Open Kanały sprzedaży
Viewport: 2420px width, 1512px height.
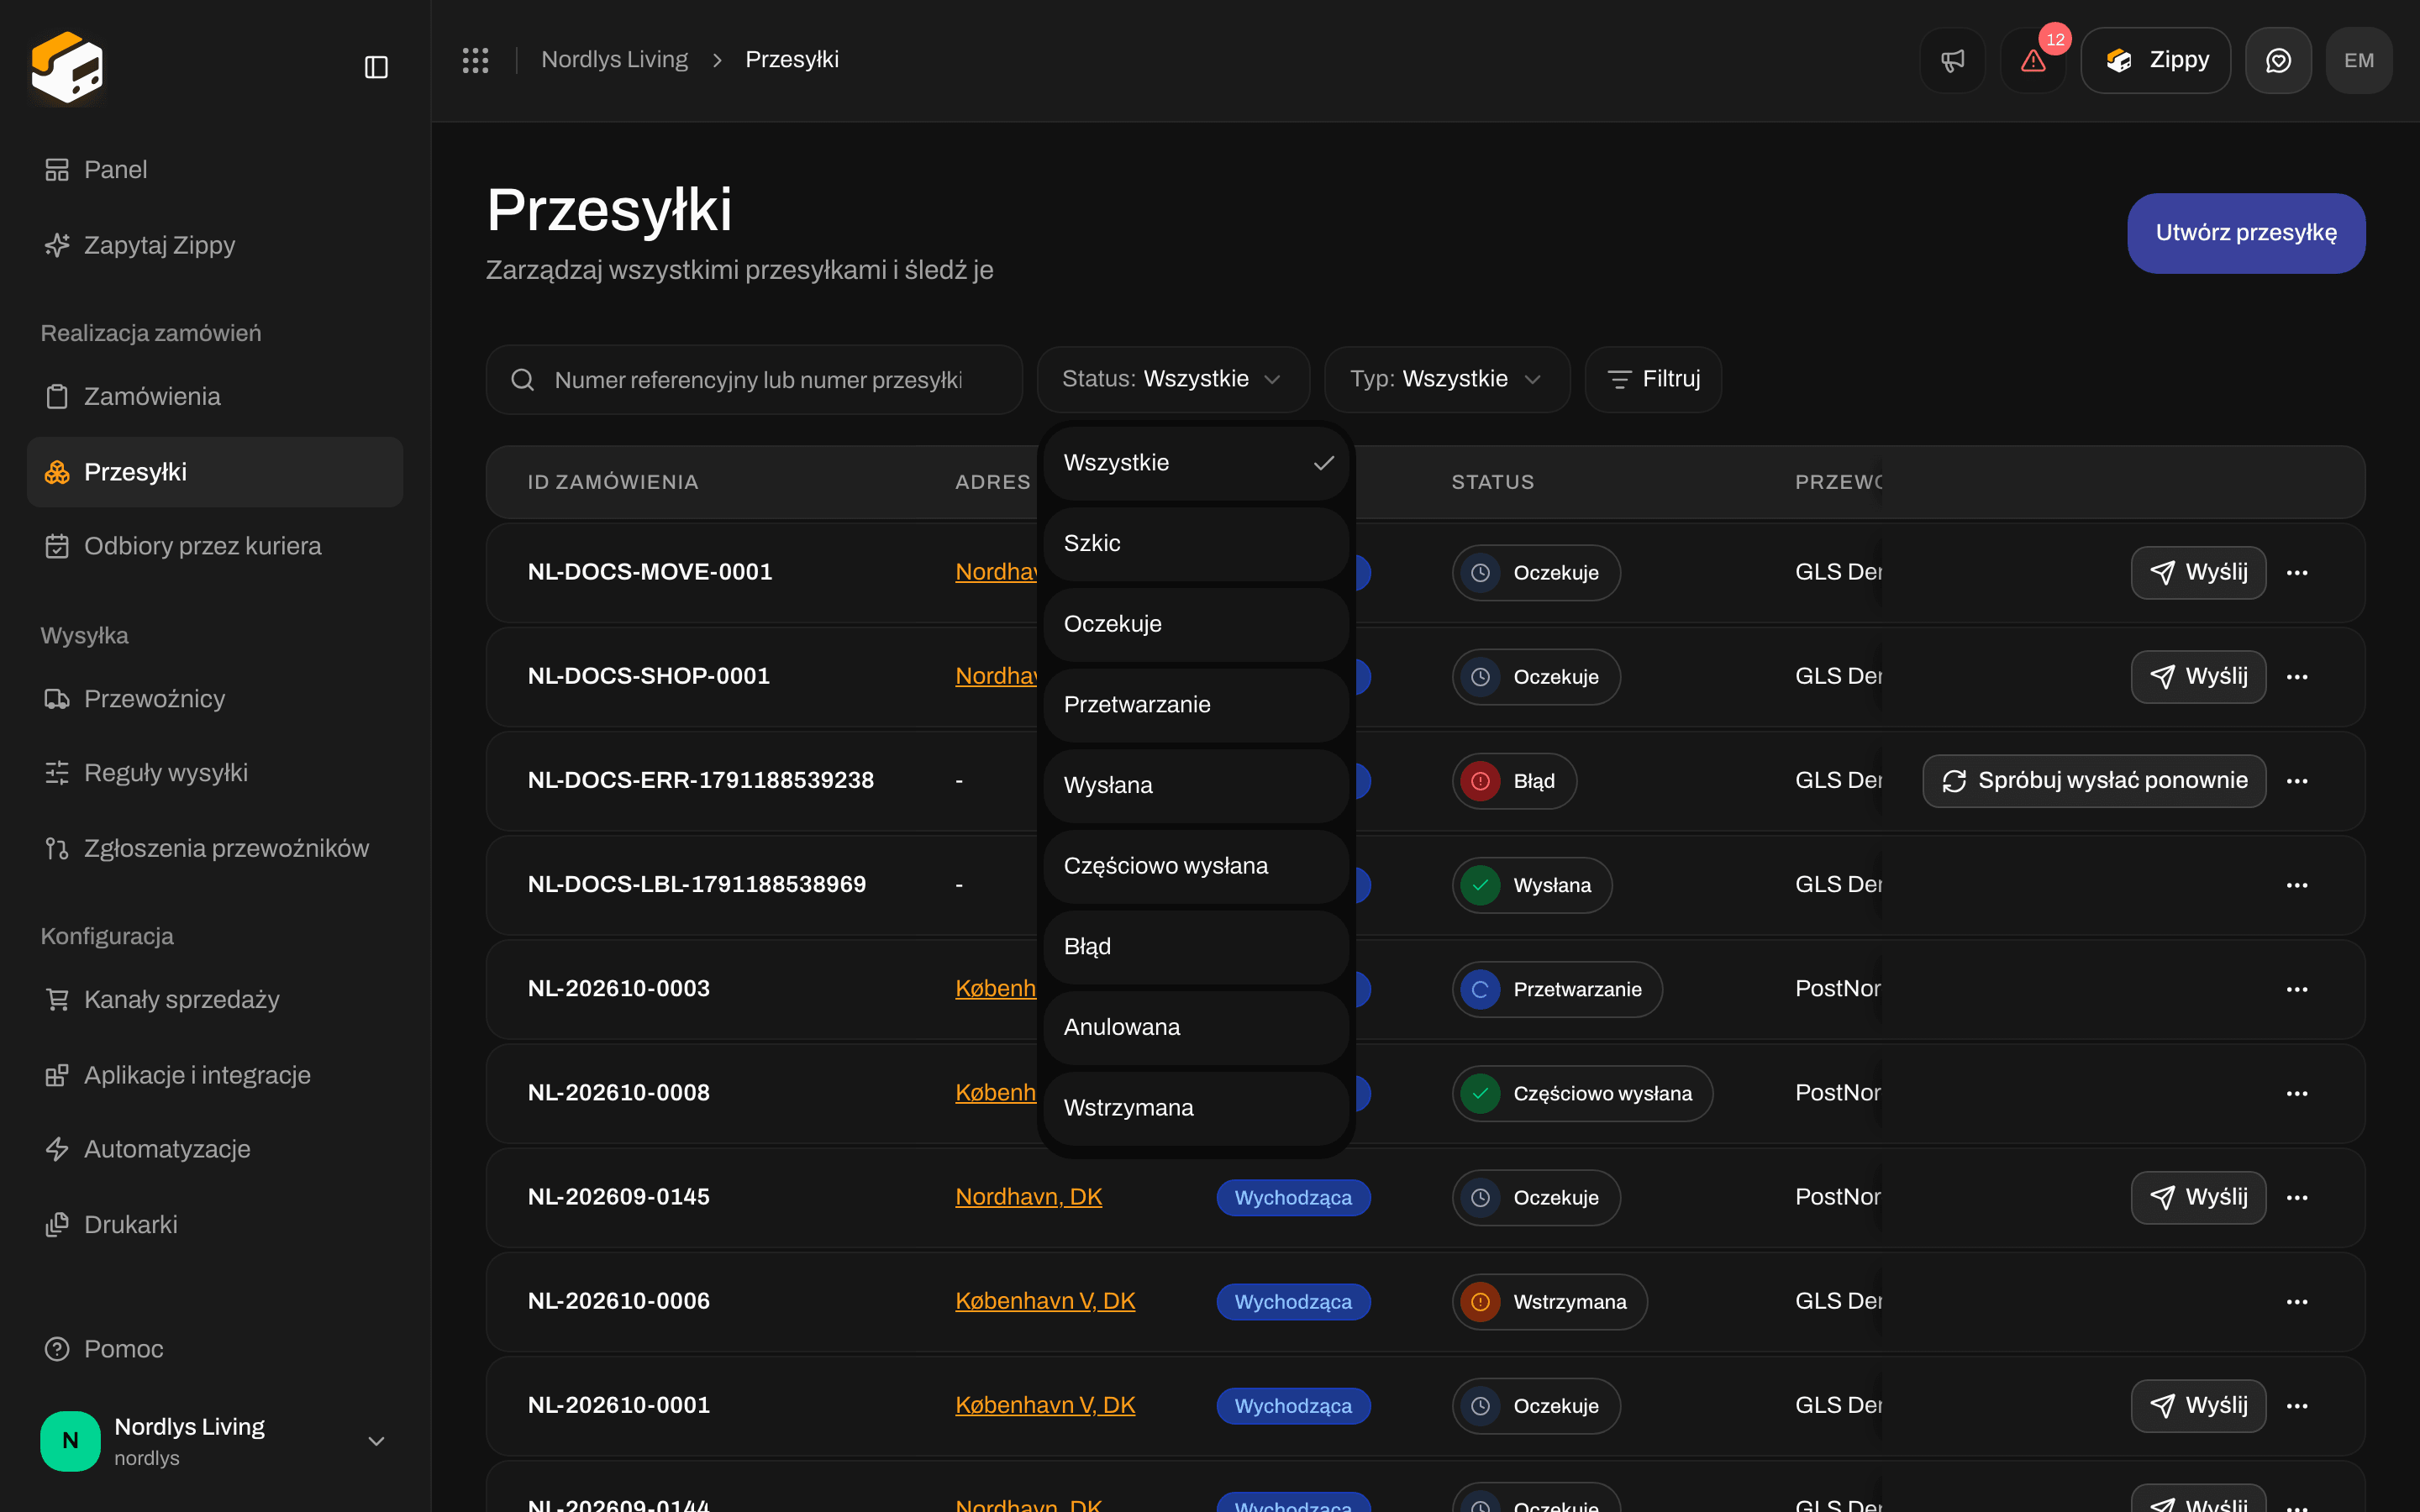click(x=215, y=999)
